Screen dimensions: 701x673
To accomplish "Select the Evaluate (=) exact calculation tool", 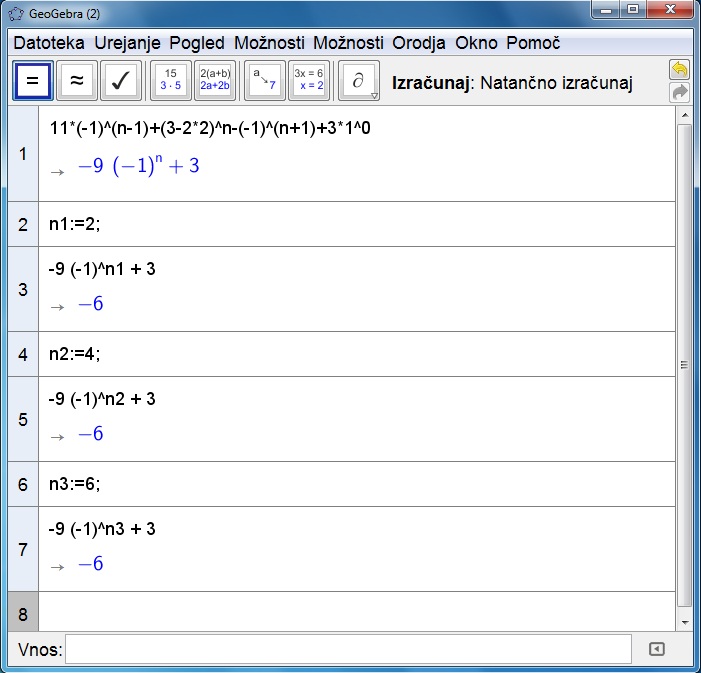I will (32, 83).
